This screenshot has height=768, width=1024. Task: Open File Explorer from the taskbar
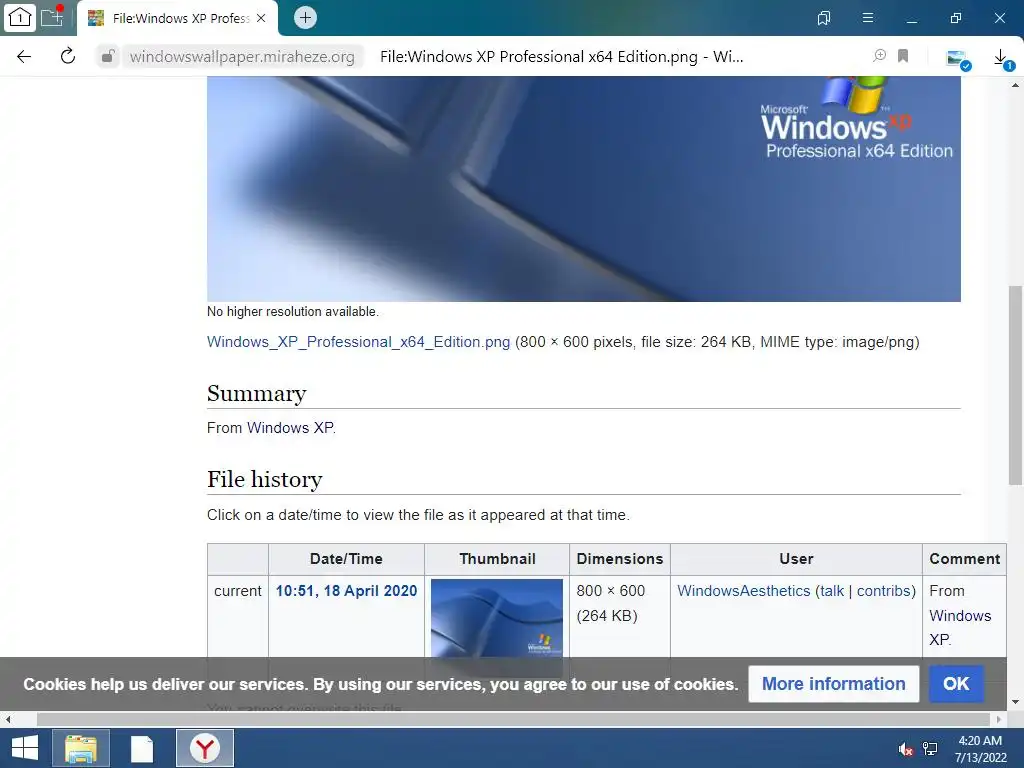click(x=81, y=748)
